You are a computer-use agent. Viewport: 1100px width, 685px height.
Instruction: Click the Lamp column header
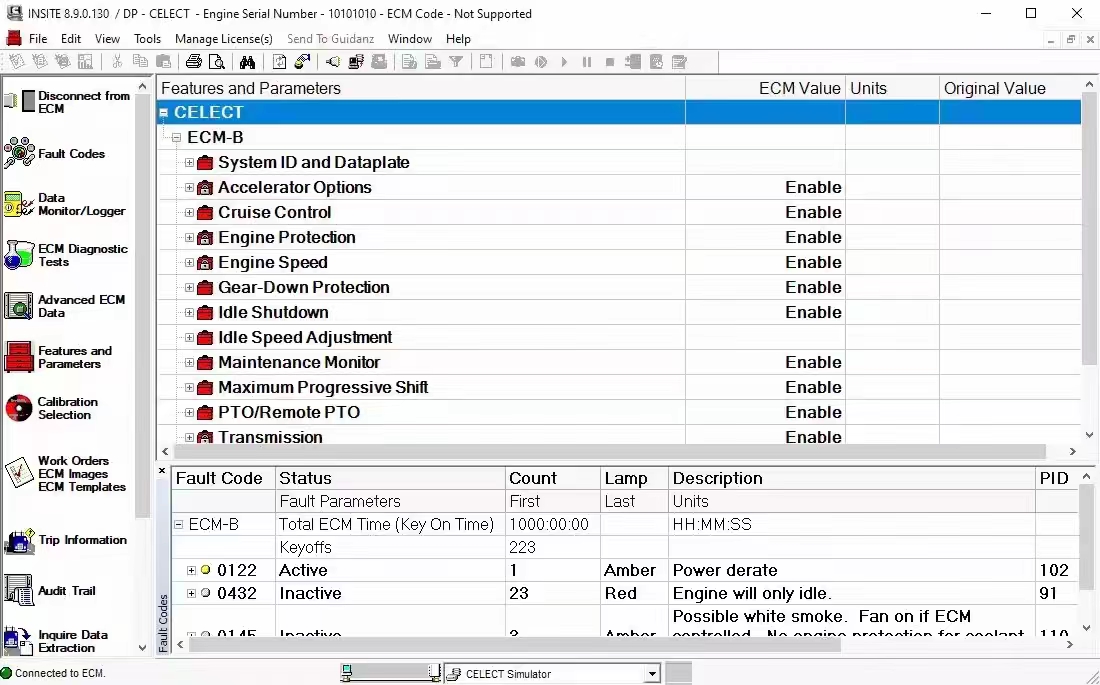634,478
